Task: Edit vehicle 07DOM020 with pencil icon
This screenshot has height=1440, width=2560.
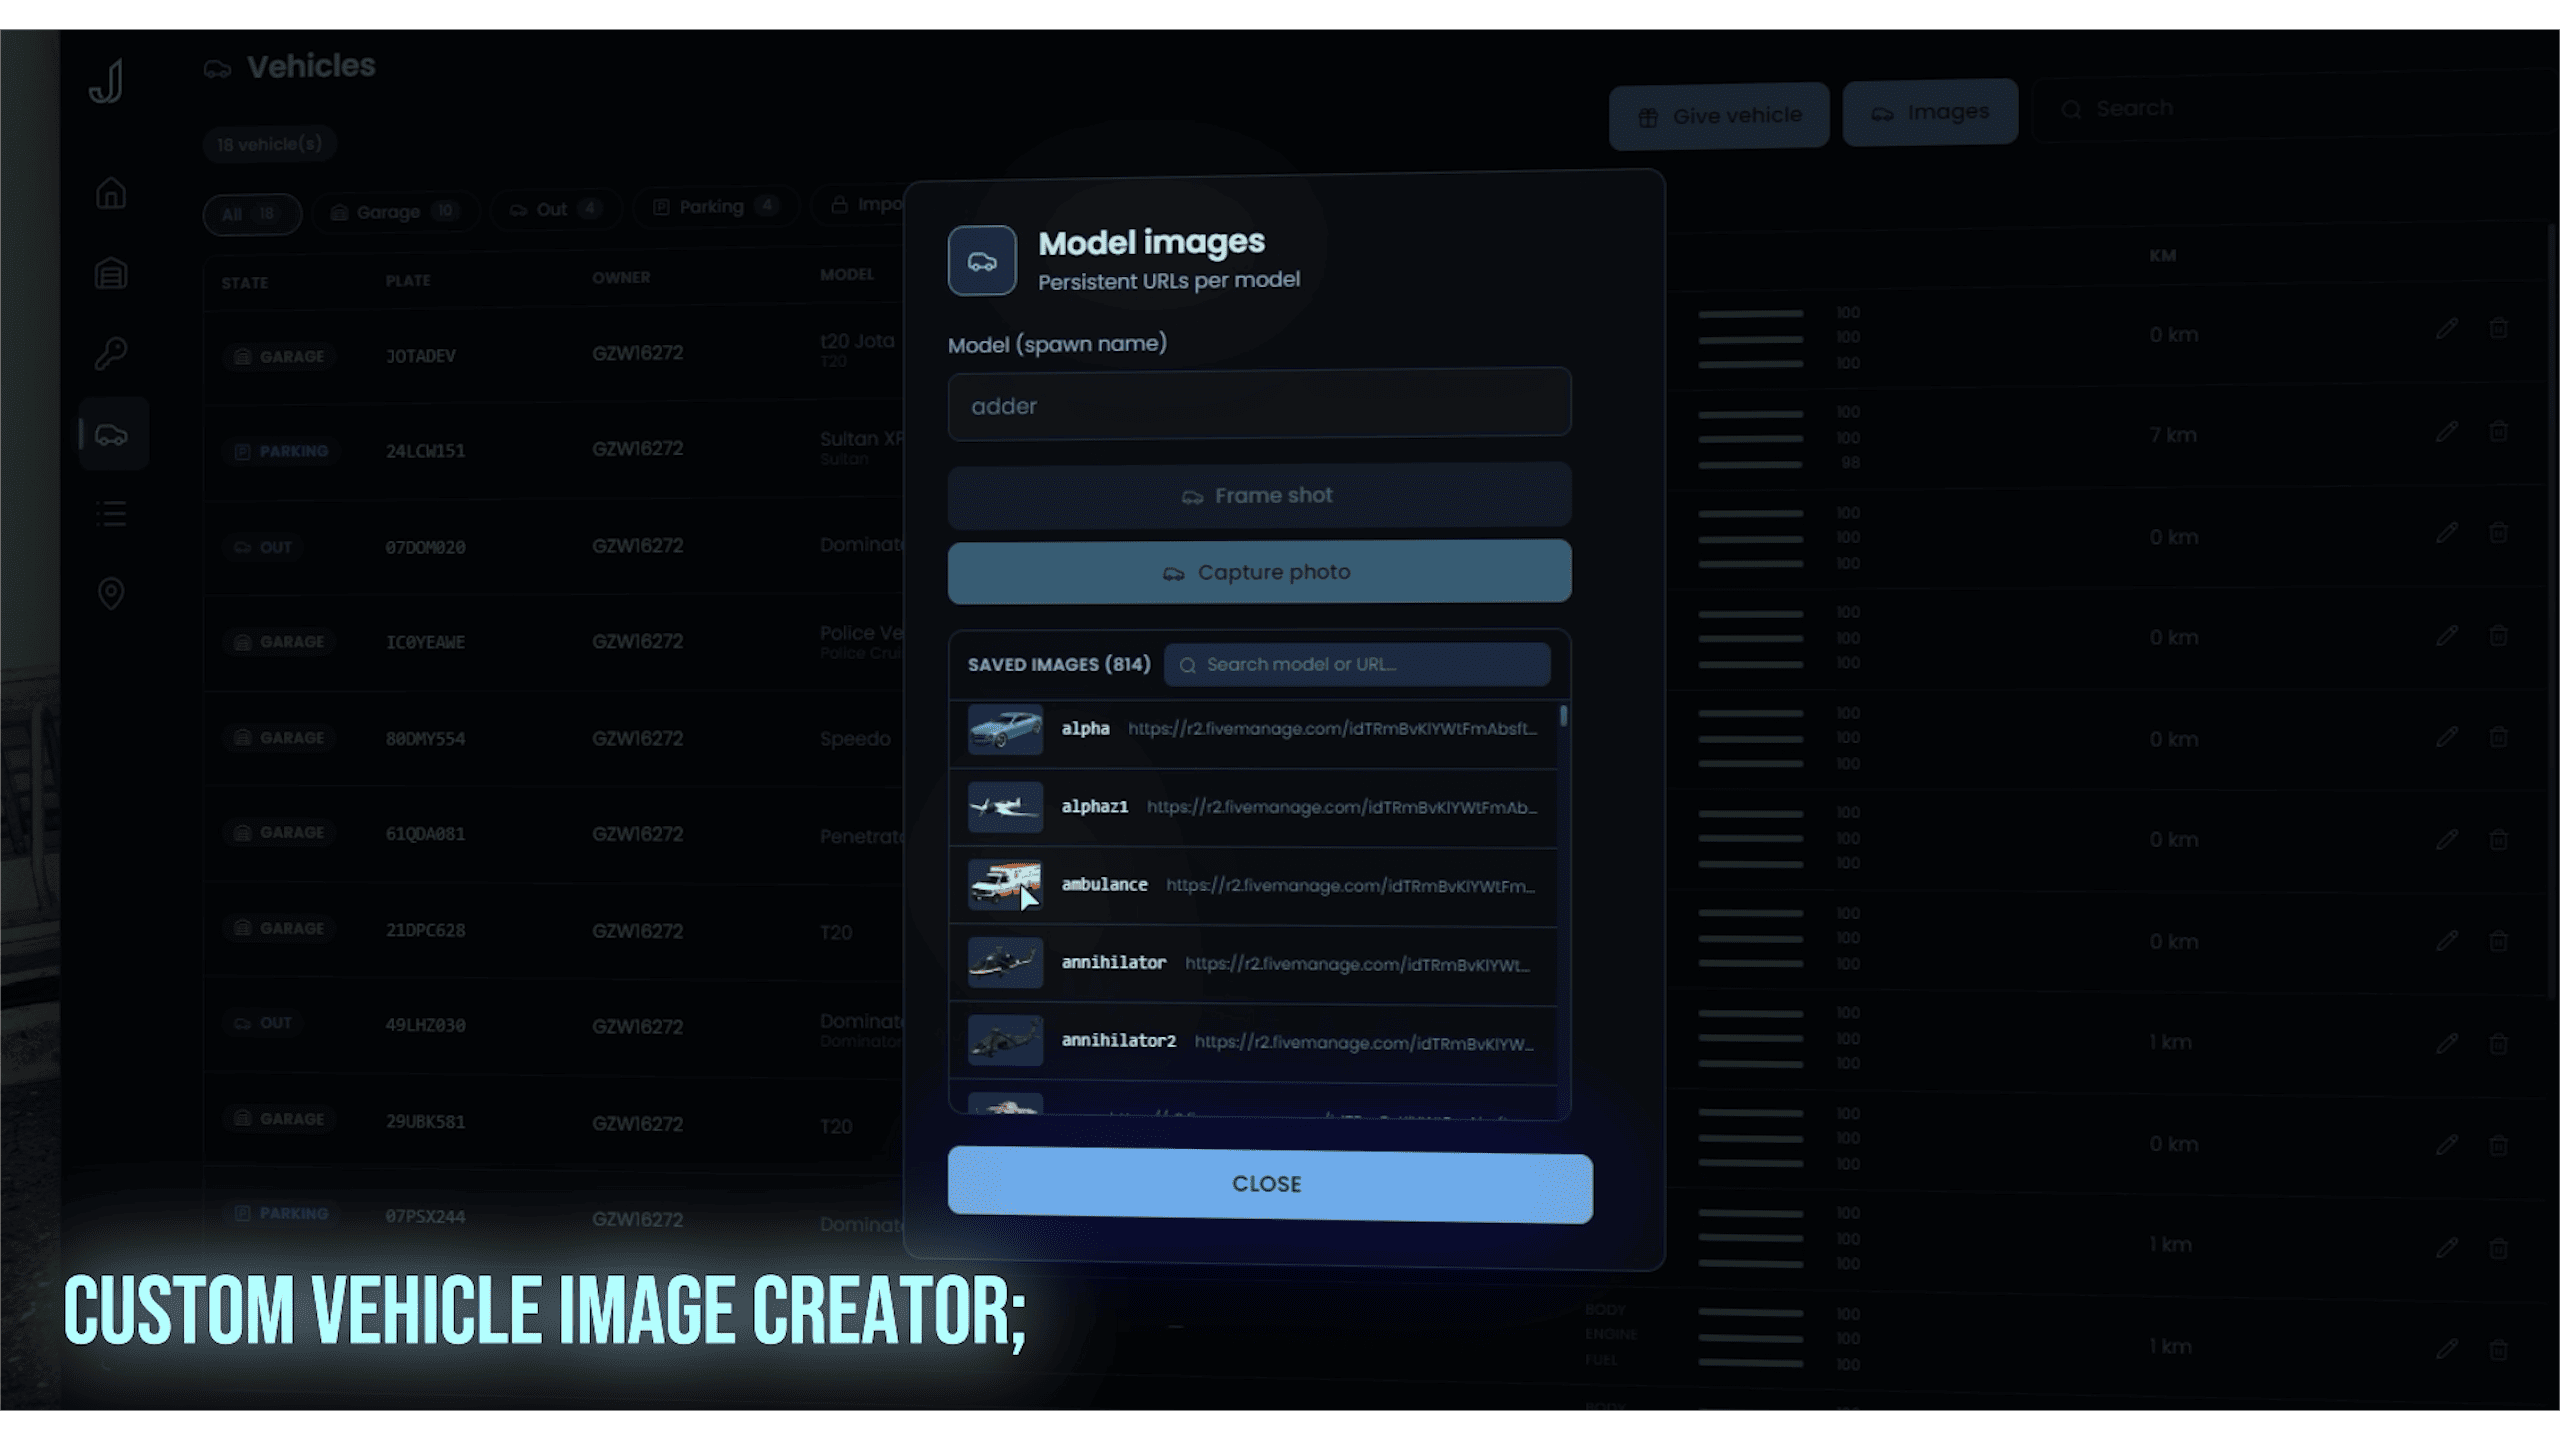Action: tap(2447, 533)
